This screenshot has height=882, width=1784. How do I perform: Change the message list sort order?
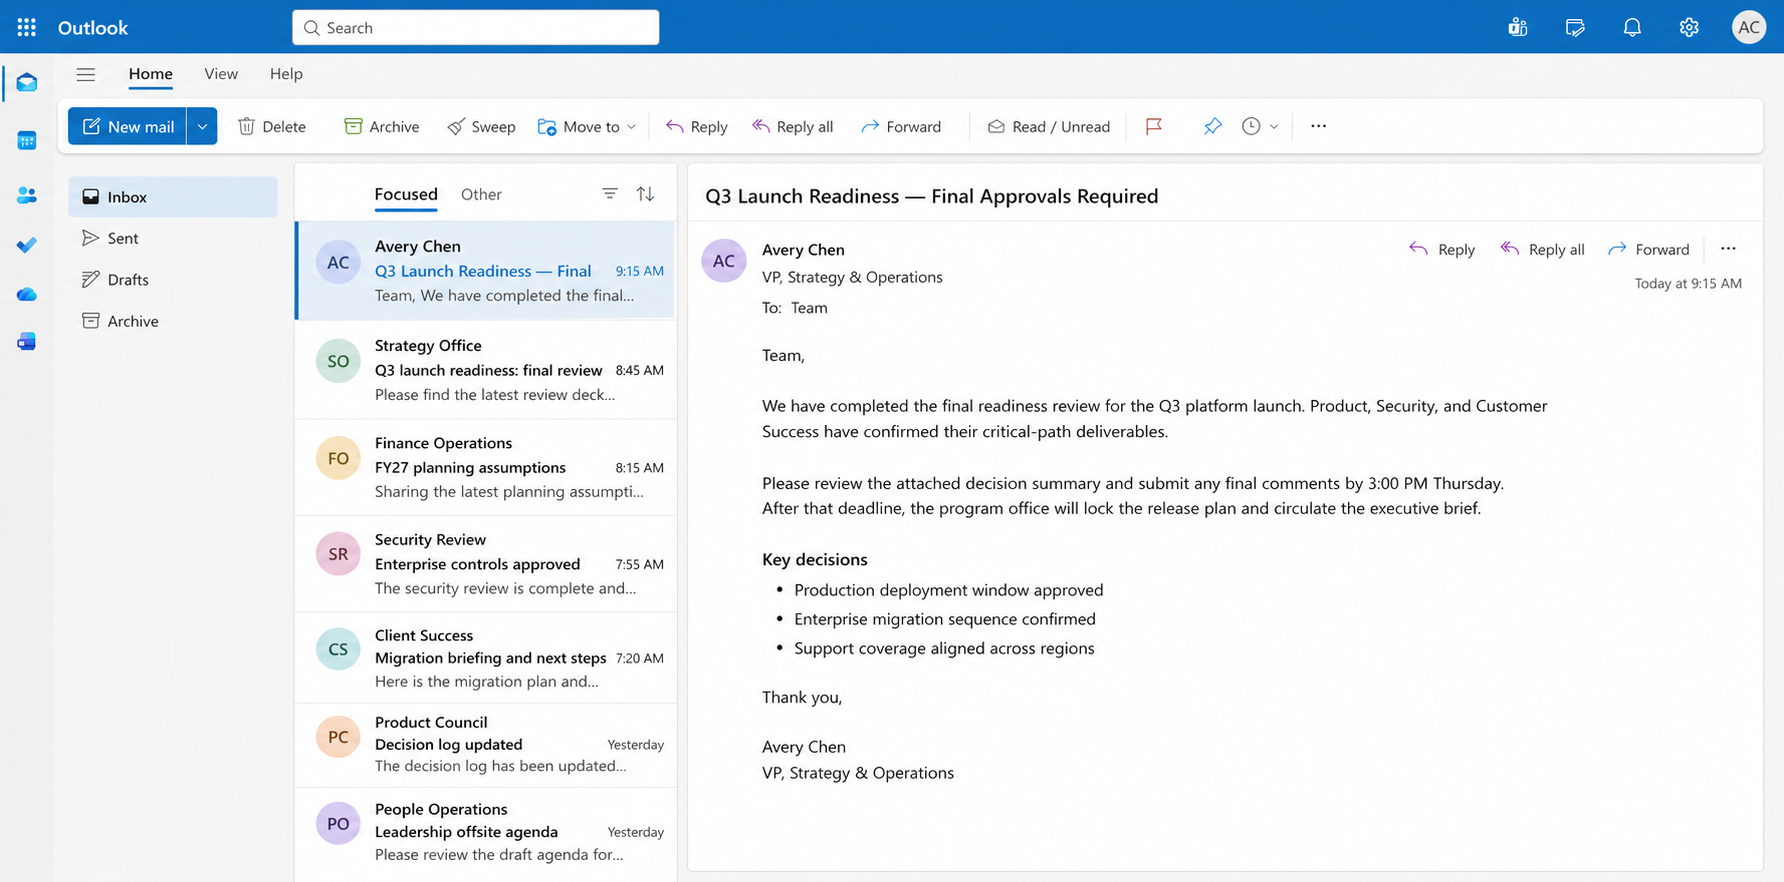(x=646, y=194)
